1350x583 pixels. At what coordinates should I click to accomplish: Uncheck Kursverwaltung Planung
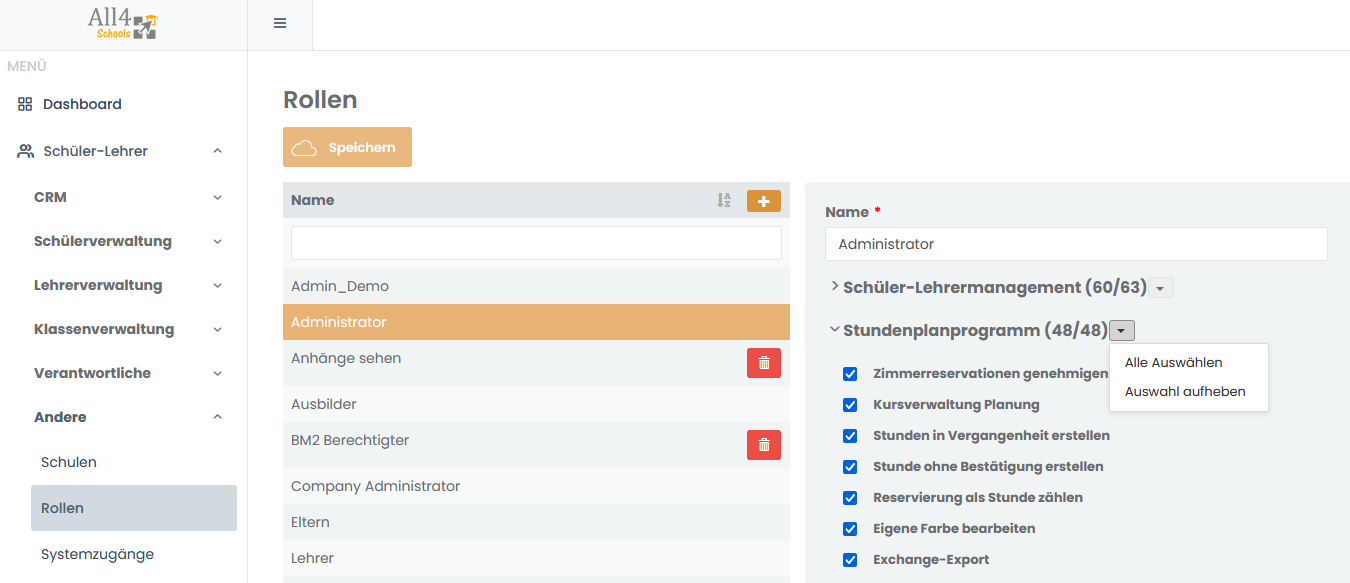[x=850, y=405]
